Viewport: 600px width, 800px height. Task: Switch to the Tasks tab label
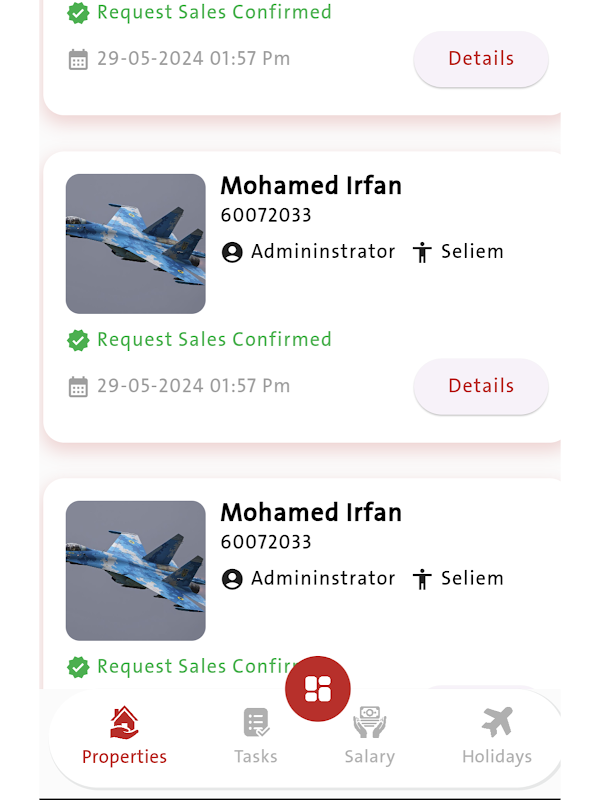point(256,757)
